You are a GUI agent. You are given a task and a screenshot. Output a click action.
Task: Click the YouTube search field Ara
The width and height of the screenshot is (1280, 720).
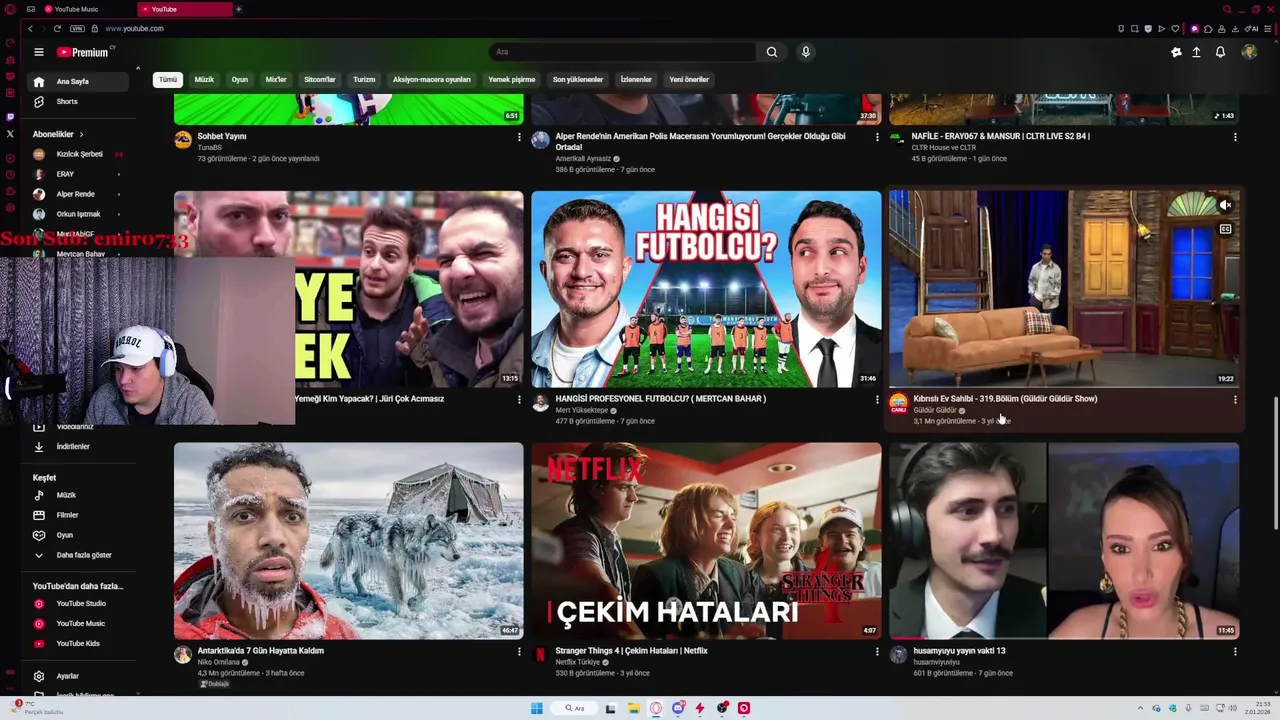pos(620,52)
